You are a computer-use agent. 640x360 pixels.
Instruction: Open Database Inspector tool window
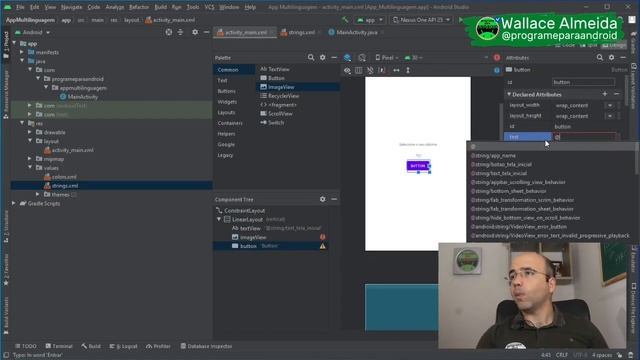click(207, 346)
